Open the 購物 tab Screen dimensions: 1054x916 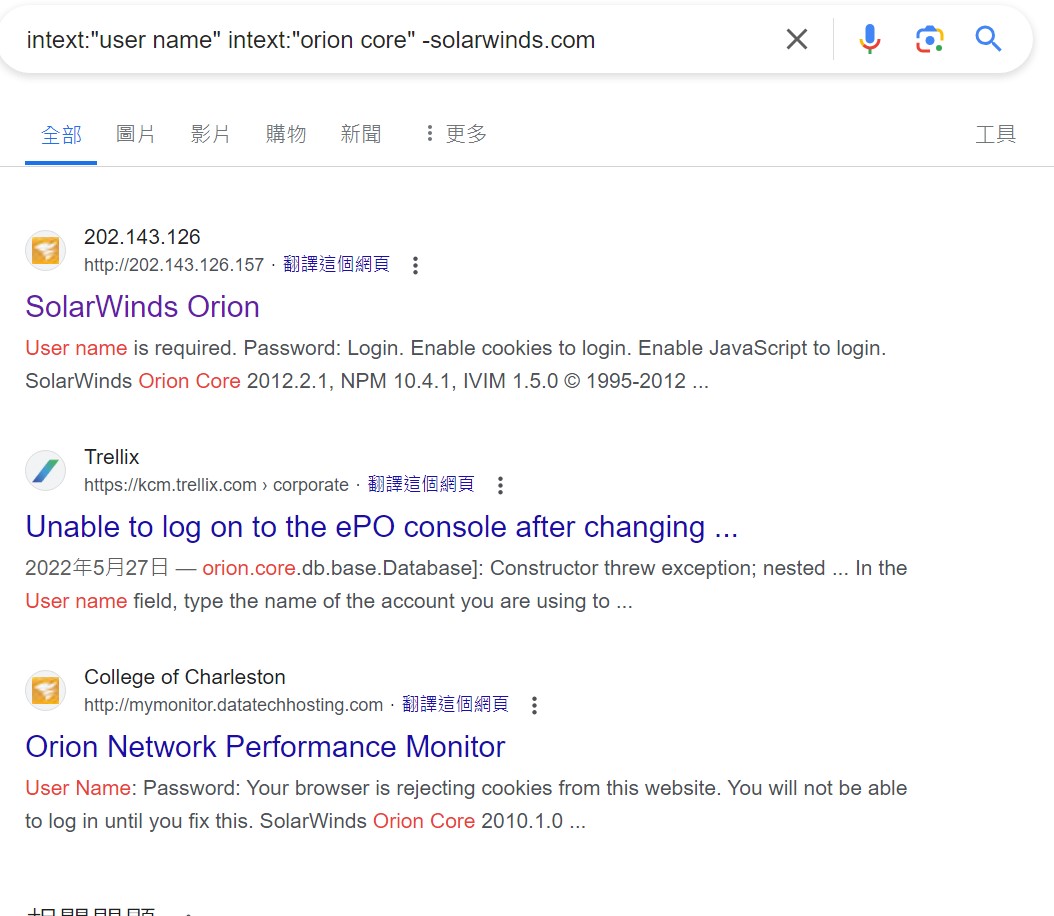pos(286,134)
